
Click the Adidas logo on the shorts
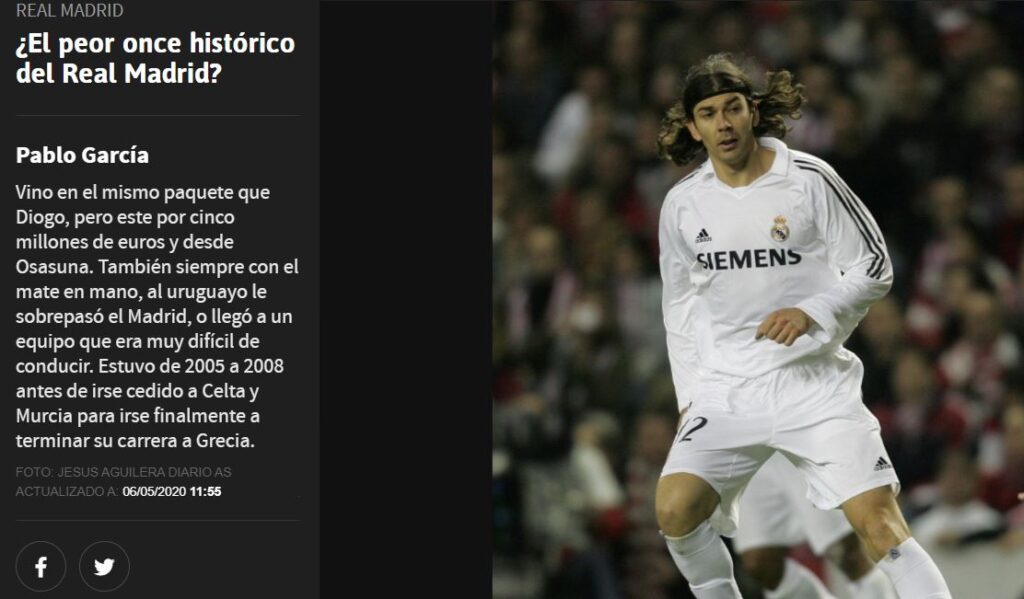882,463
